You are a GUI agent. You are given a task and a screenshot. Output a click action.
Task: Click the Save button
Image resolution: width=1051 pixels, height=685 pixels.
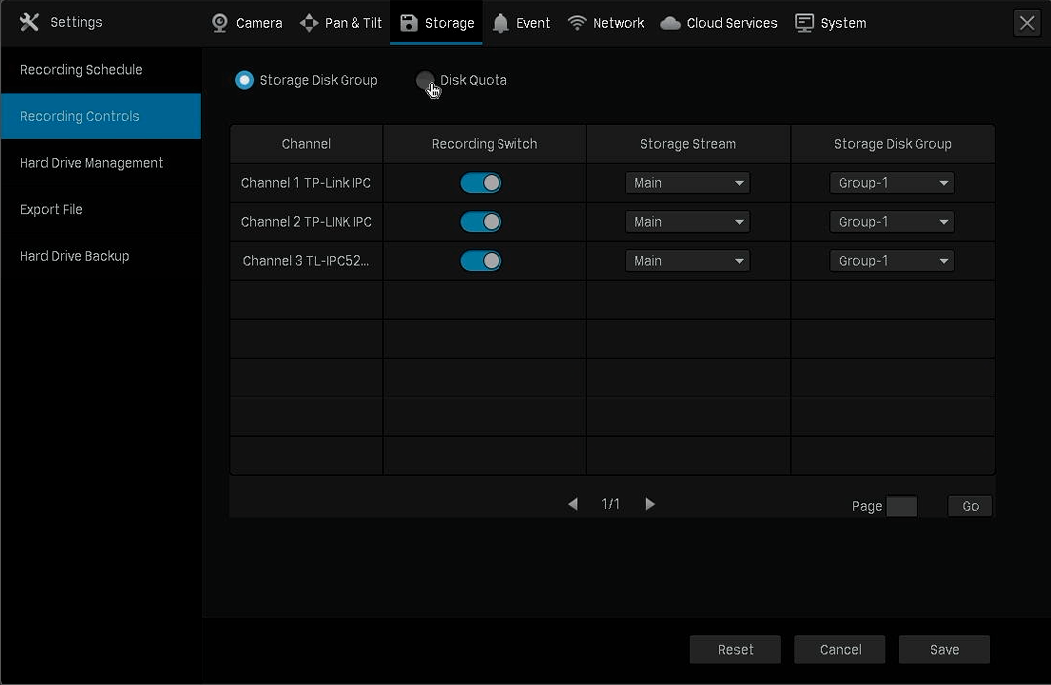point(944,649)
